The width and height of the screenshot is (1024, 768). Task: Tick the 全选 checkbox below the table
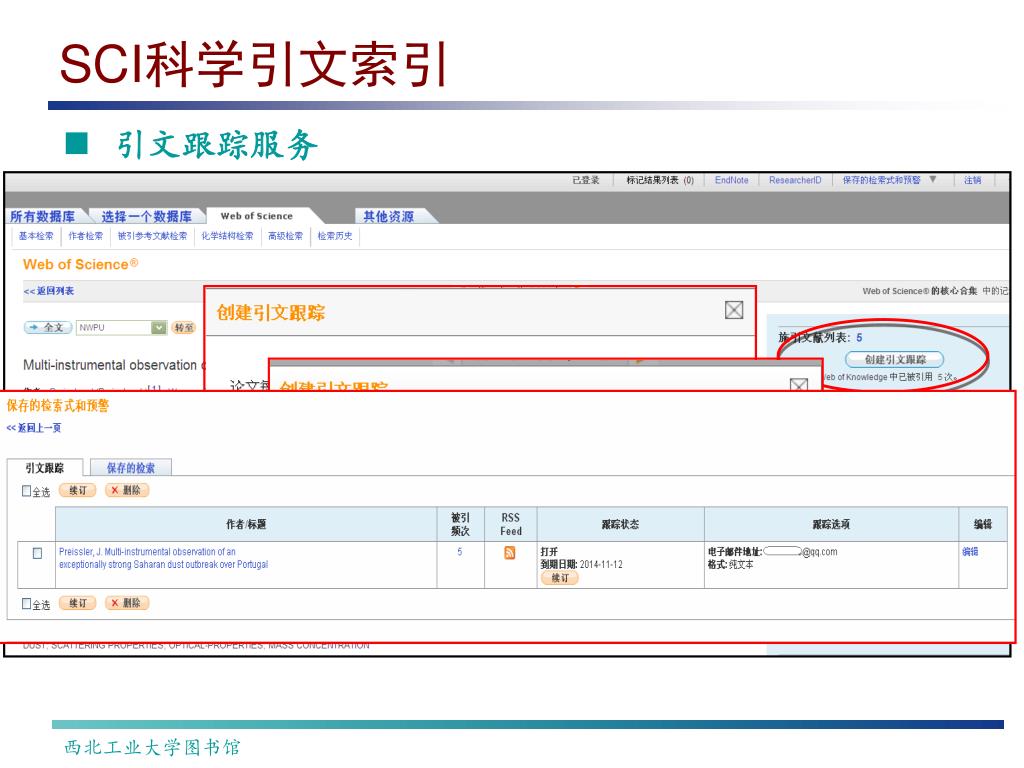click(27, 603)
